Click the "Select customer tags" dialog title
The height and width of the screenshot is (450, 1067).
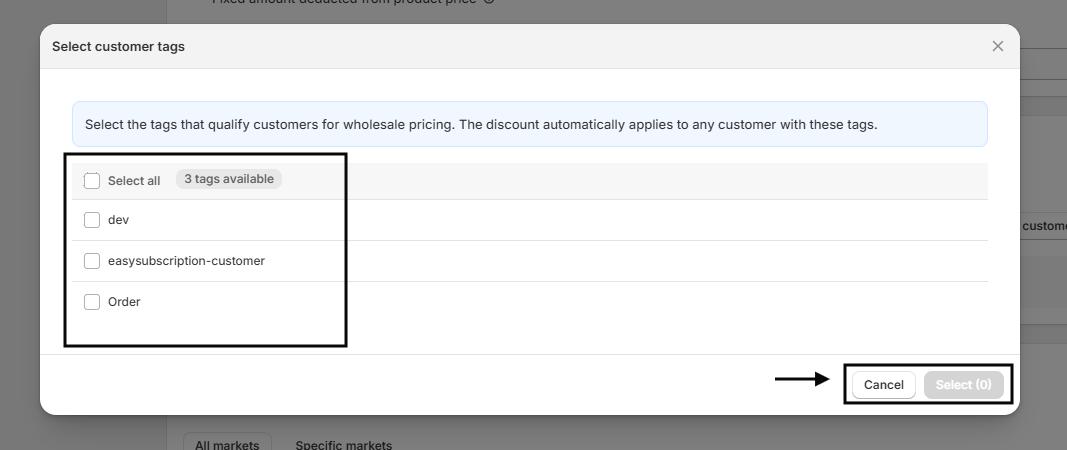coord(118,46)
